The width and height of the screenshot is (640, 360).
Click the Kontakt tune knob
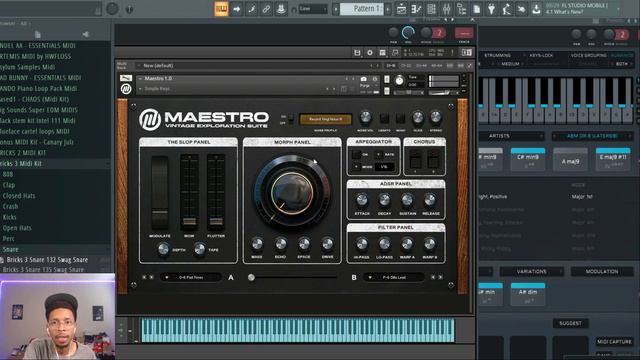(399, 80)
